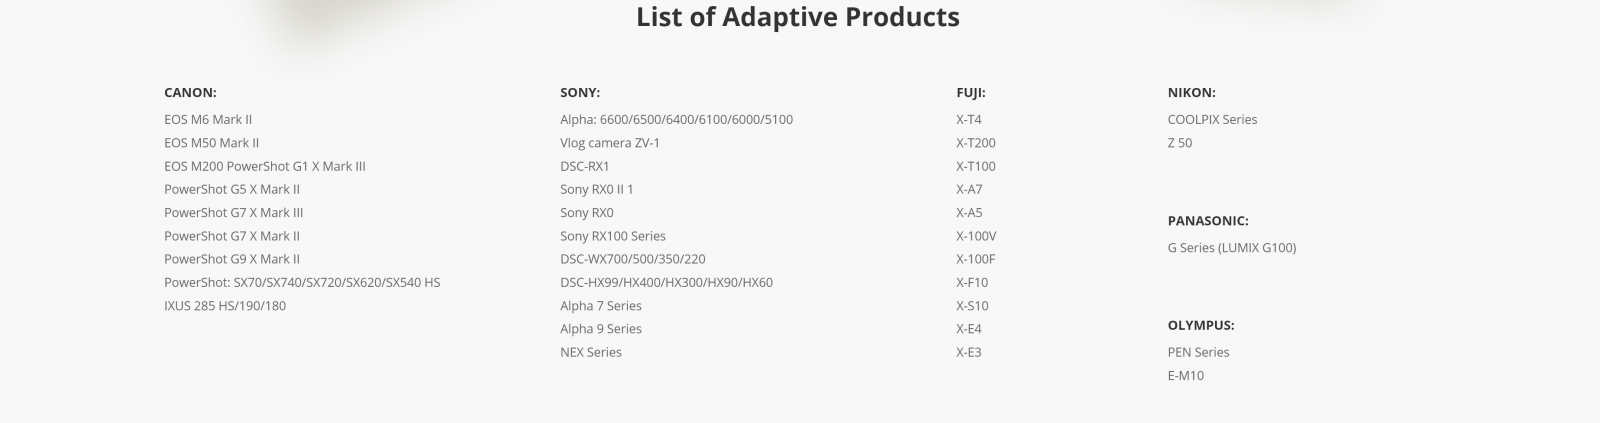1600x423 pixels.
Task: Select the FUJI brand heading
Action: tap(971, 92)
